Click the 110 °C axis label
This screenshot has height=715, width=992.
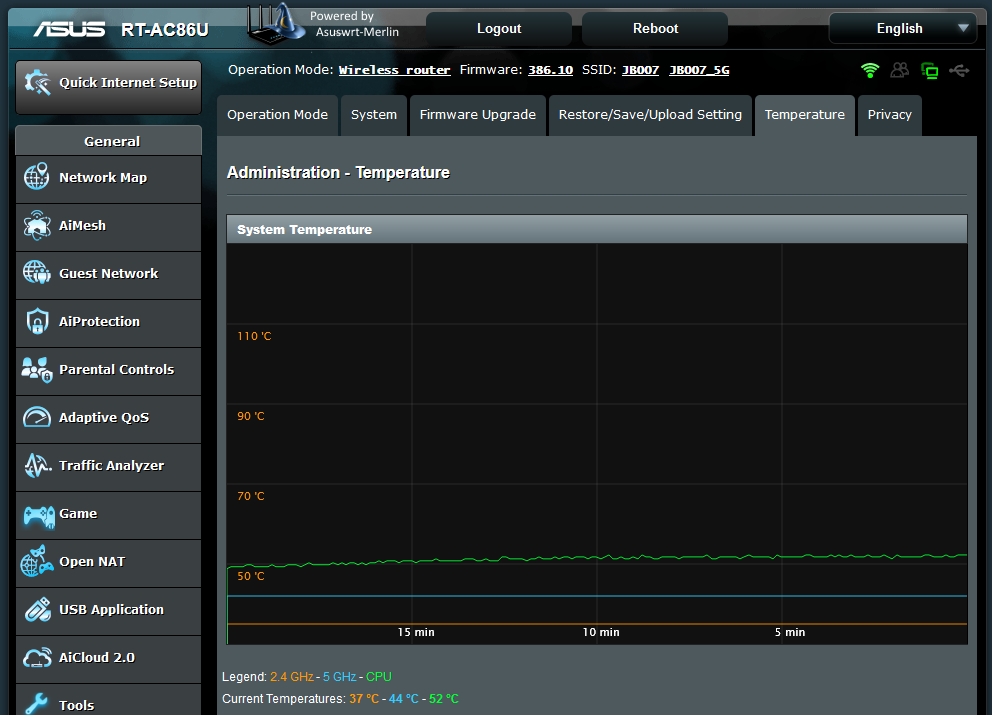click(x=254, y=336)
